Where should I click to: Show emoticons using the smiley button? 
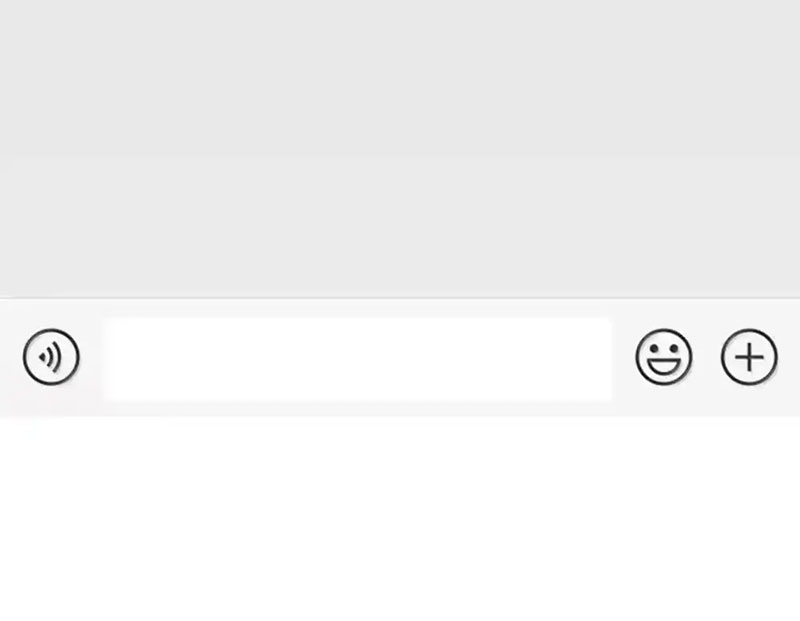click(x=664, y=357)
